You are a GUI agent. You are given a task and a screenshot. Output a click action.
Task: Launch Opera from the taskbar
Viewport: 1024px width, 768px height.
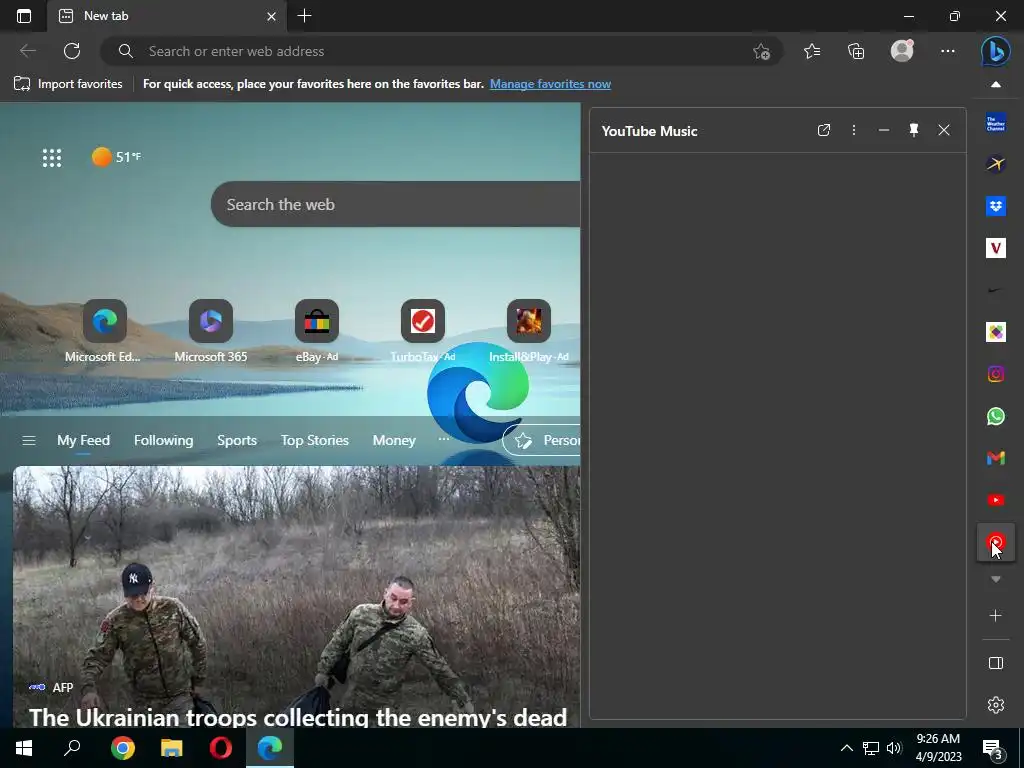coord(221,748)
